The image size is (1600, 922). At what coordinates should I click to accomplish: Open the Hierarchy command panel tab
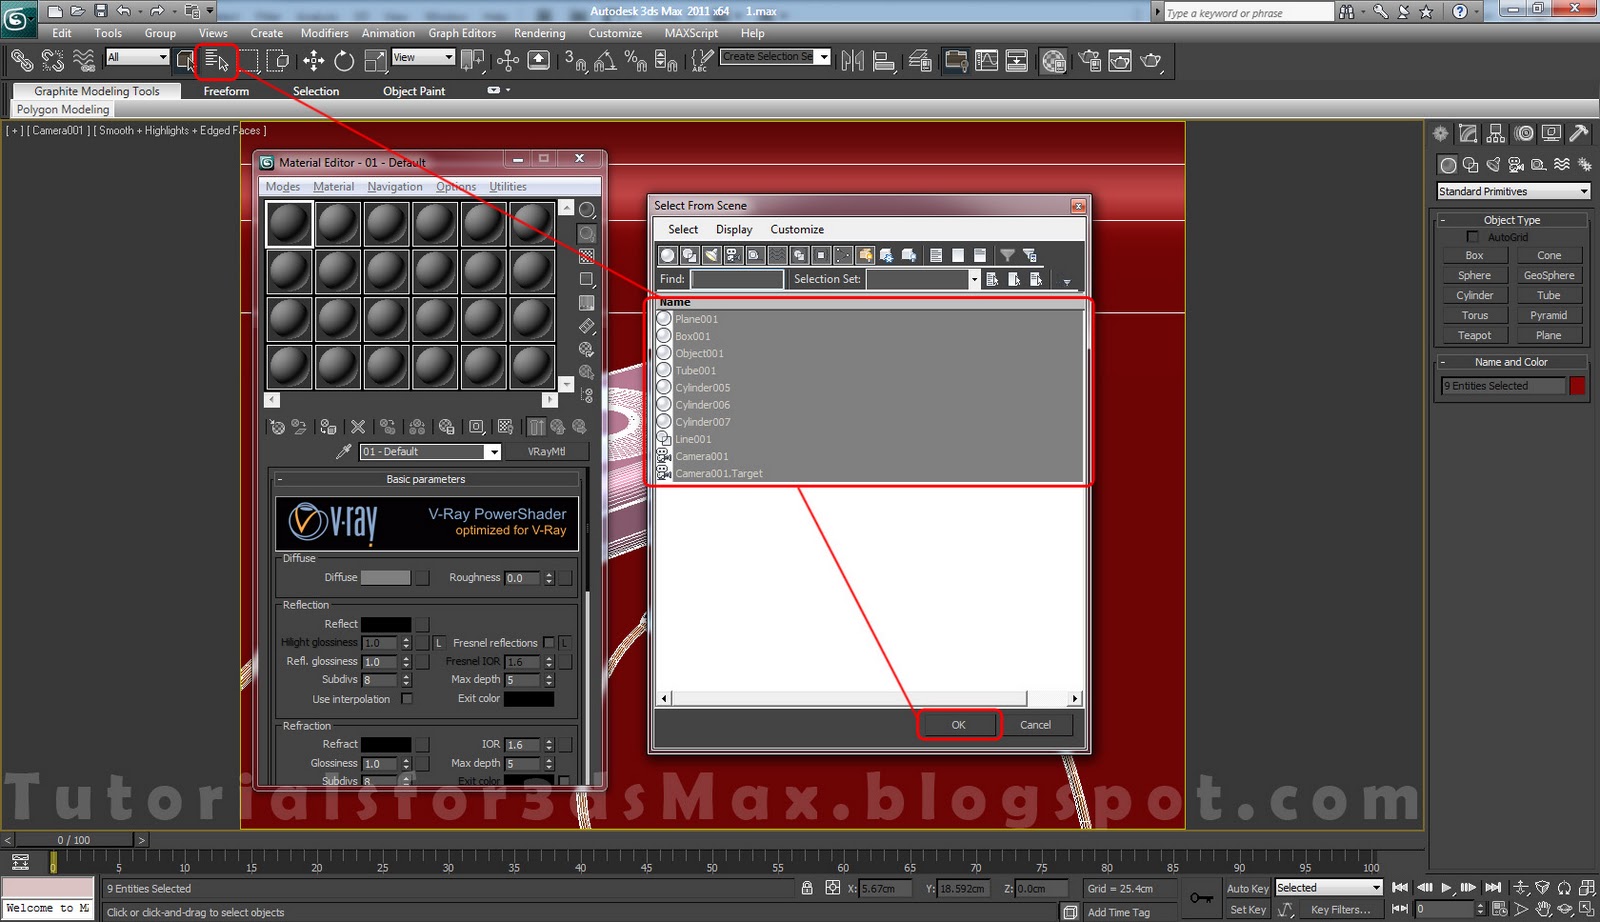click(1496, 133)
